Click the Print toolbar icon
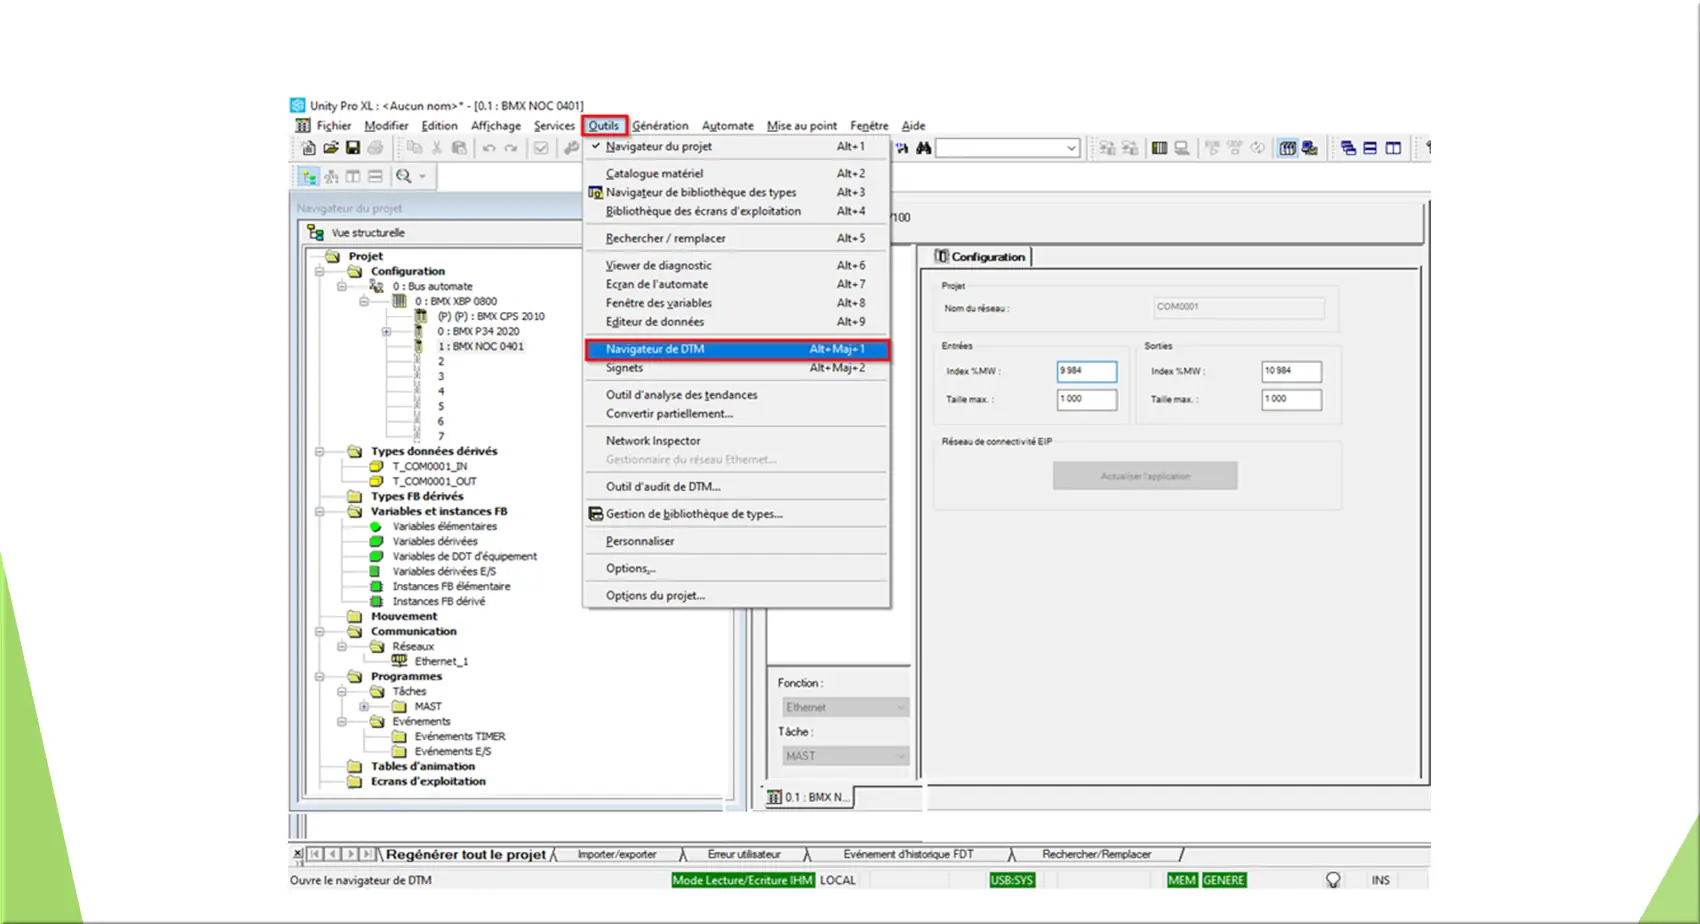The width and height of the screenshot is (1700, 924). point(375,148)
